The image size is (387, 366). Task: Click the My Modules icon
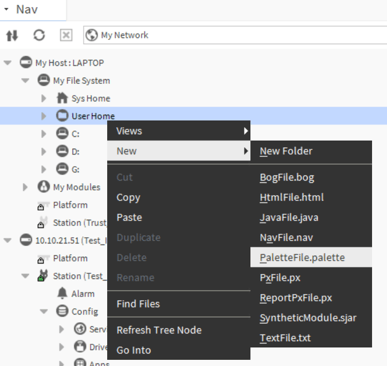tap(44, 187)
